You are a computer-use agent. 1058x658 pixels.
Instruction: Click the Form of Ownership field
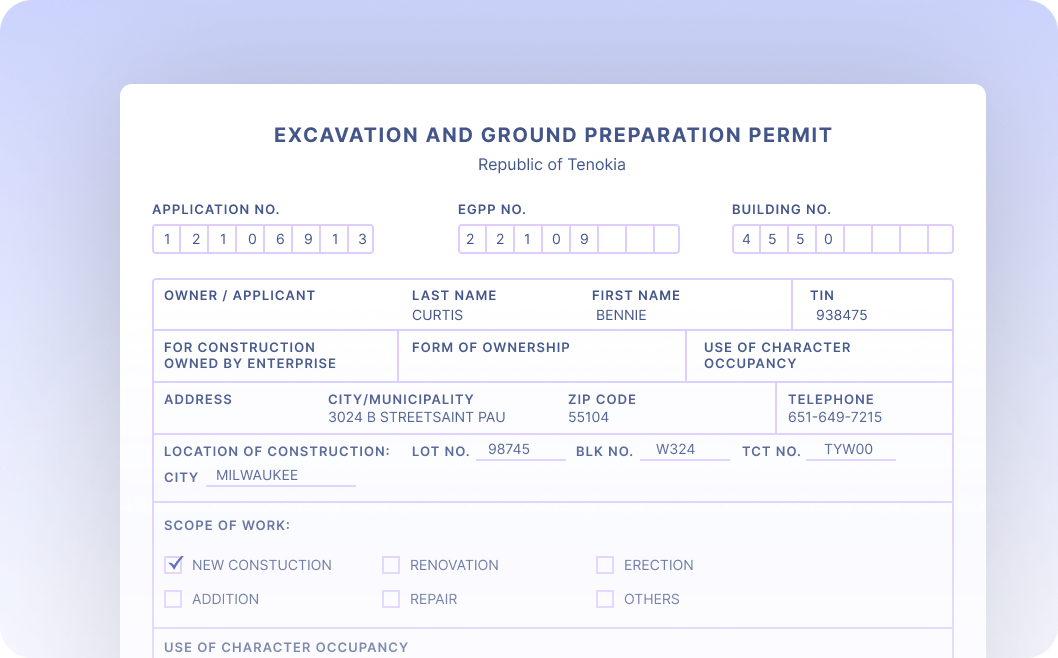pyautogui.click(x=541, y=365)
